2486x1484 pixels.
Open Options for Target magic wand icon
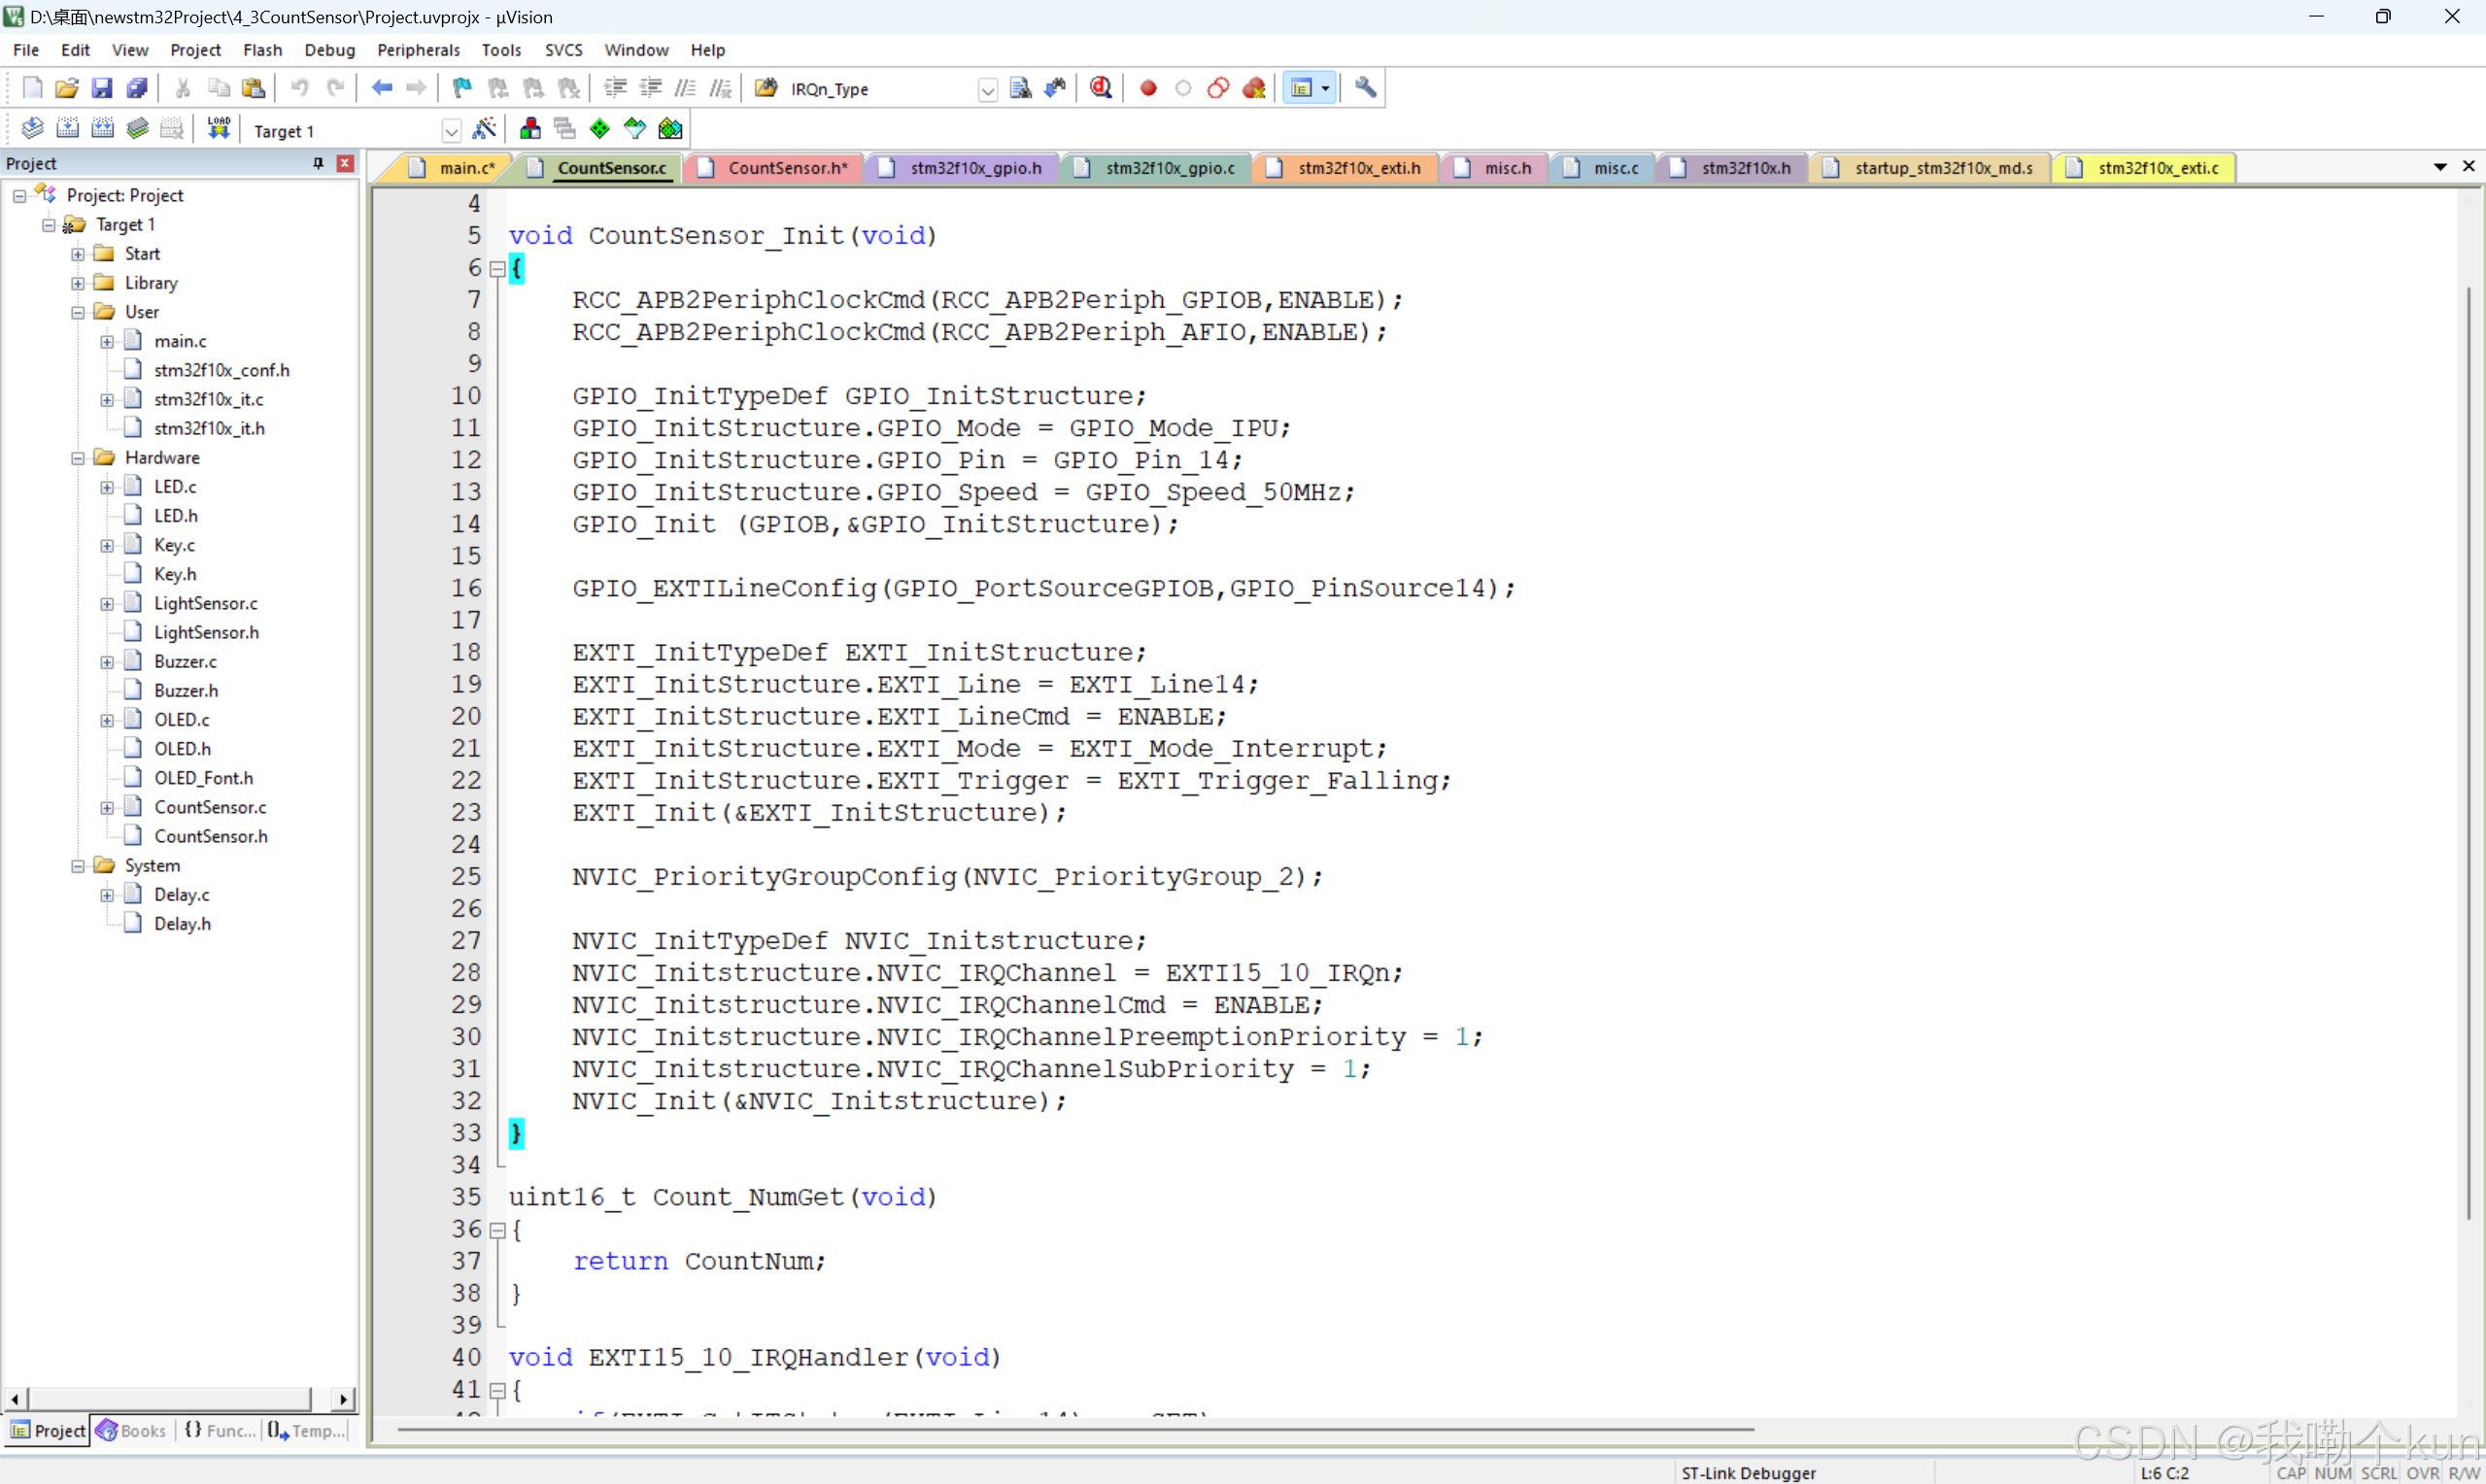(x=484, y=129)
